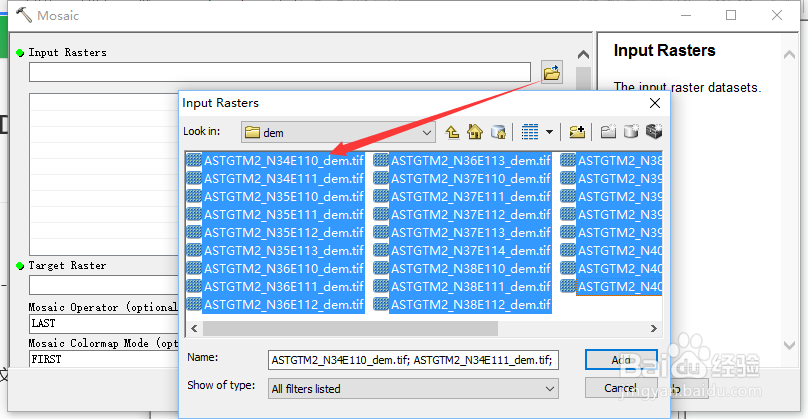Image resolution: width=808 pixels, height=419 pixels.
Task: Go to the default geodatabase
Action: (498, 132)
